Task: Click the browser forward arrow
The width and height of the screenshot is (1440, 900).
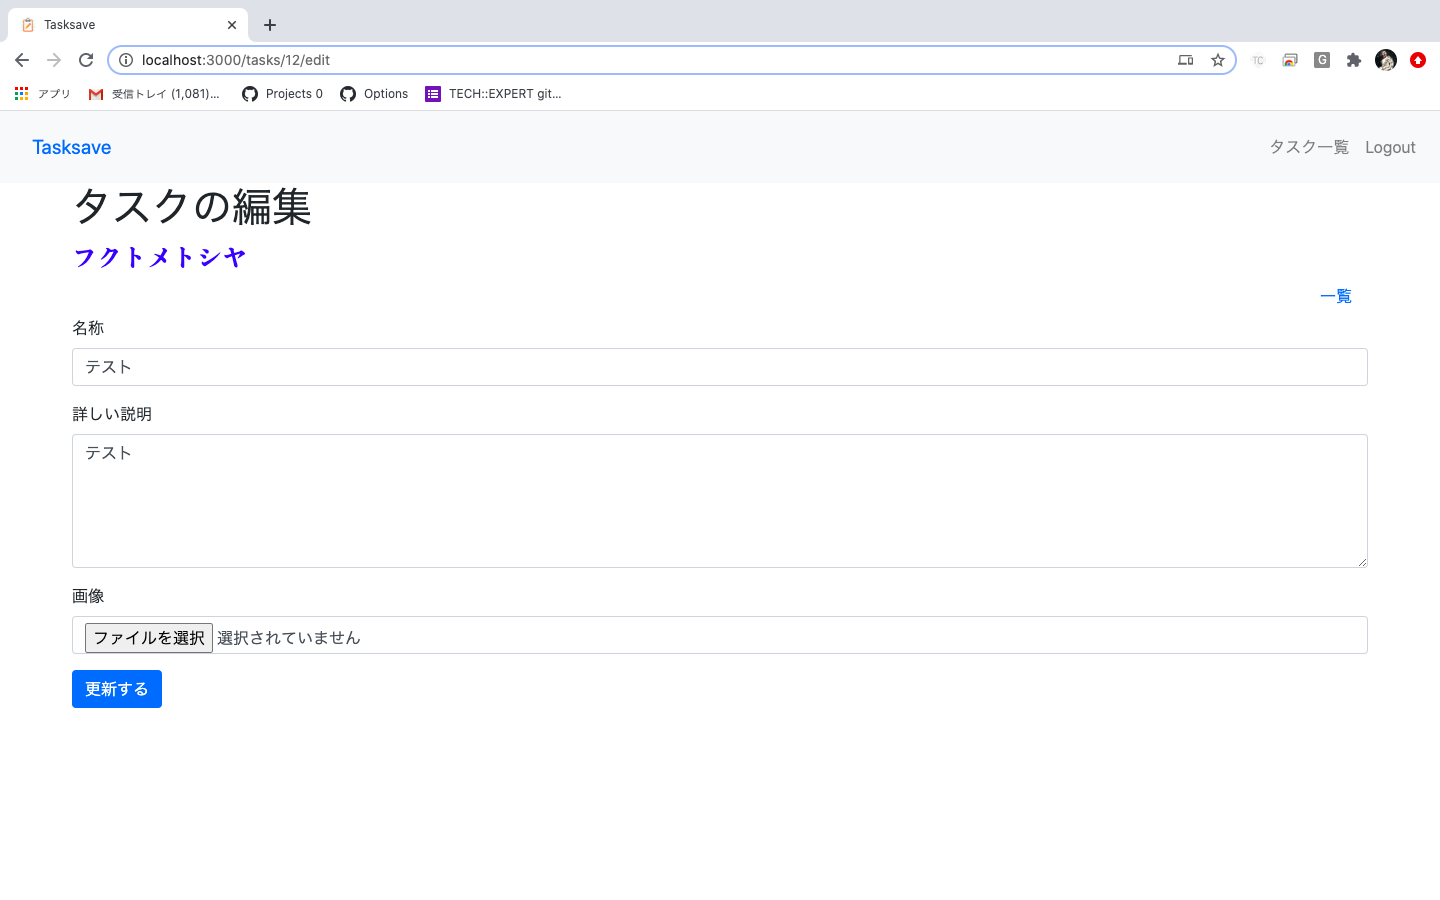Action: click(54, 60)
